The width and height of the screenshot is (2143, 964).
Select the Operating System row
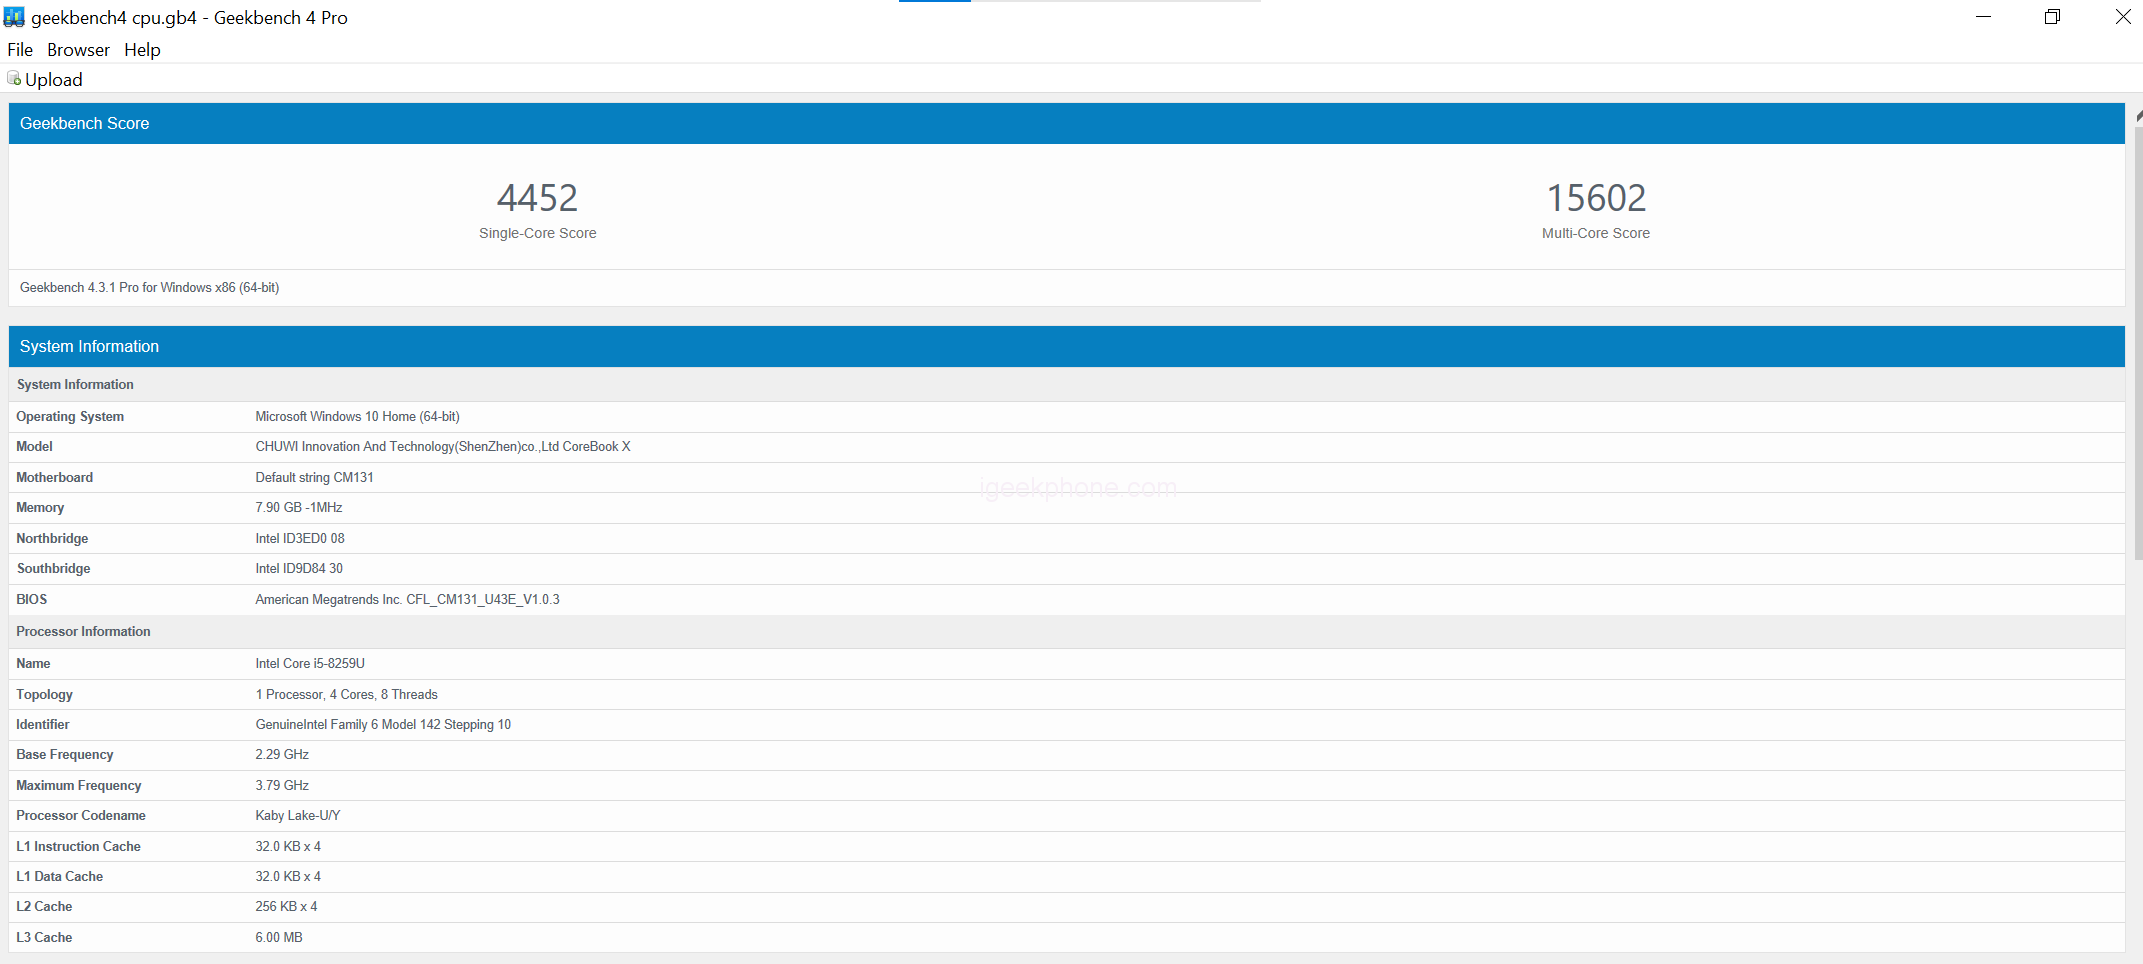(1066, 417)
